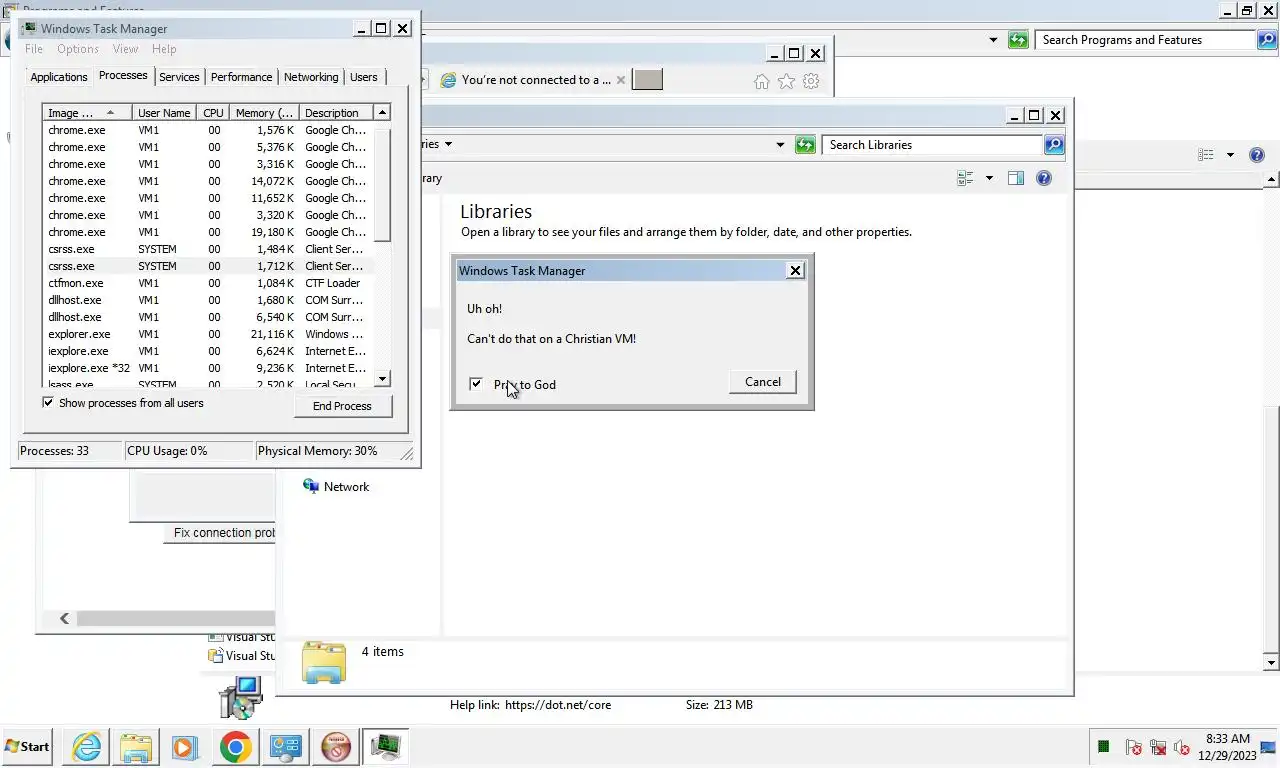Refresh the Programs and Features address bar

click(1018, 40)
